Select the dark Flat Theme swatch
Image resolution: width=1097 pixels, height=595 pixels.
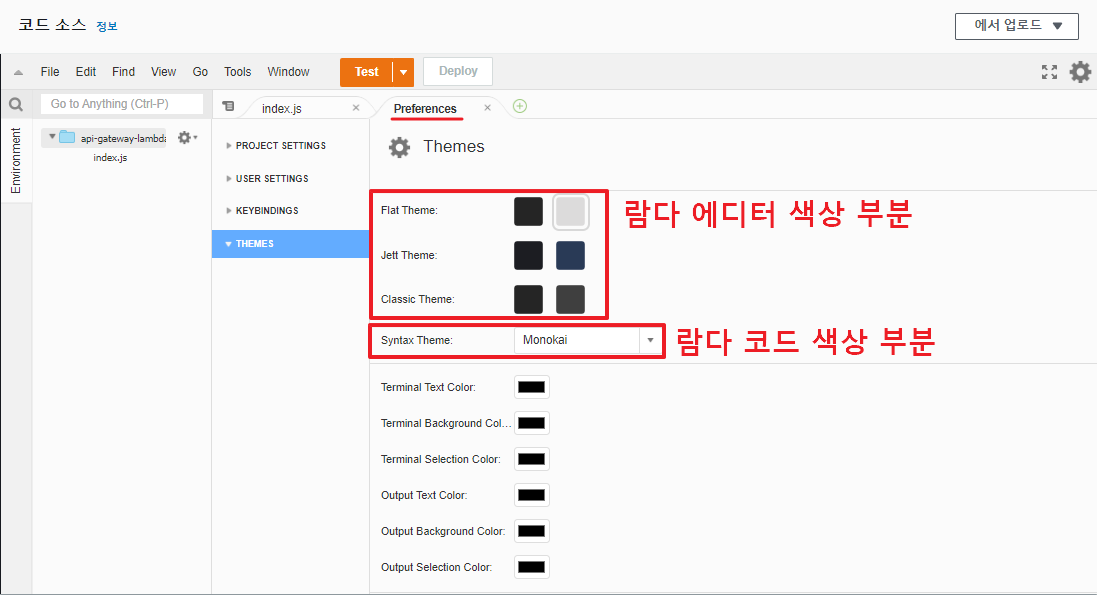[528, 211]
